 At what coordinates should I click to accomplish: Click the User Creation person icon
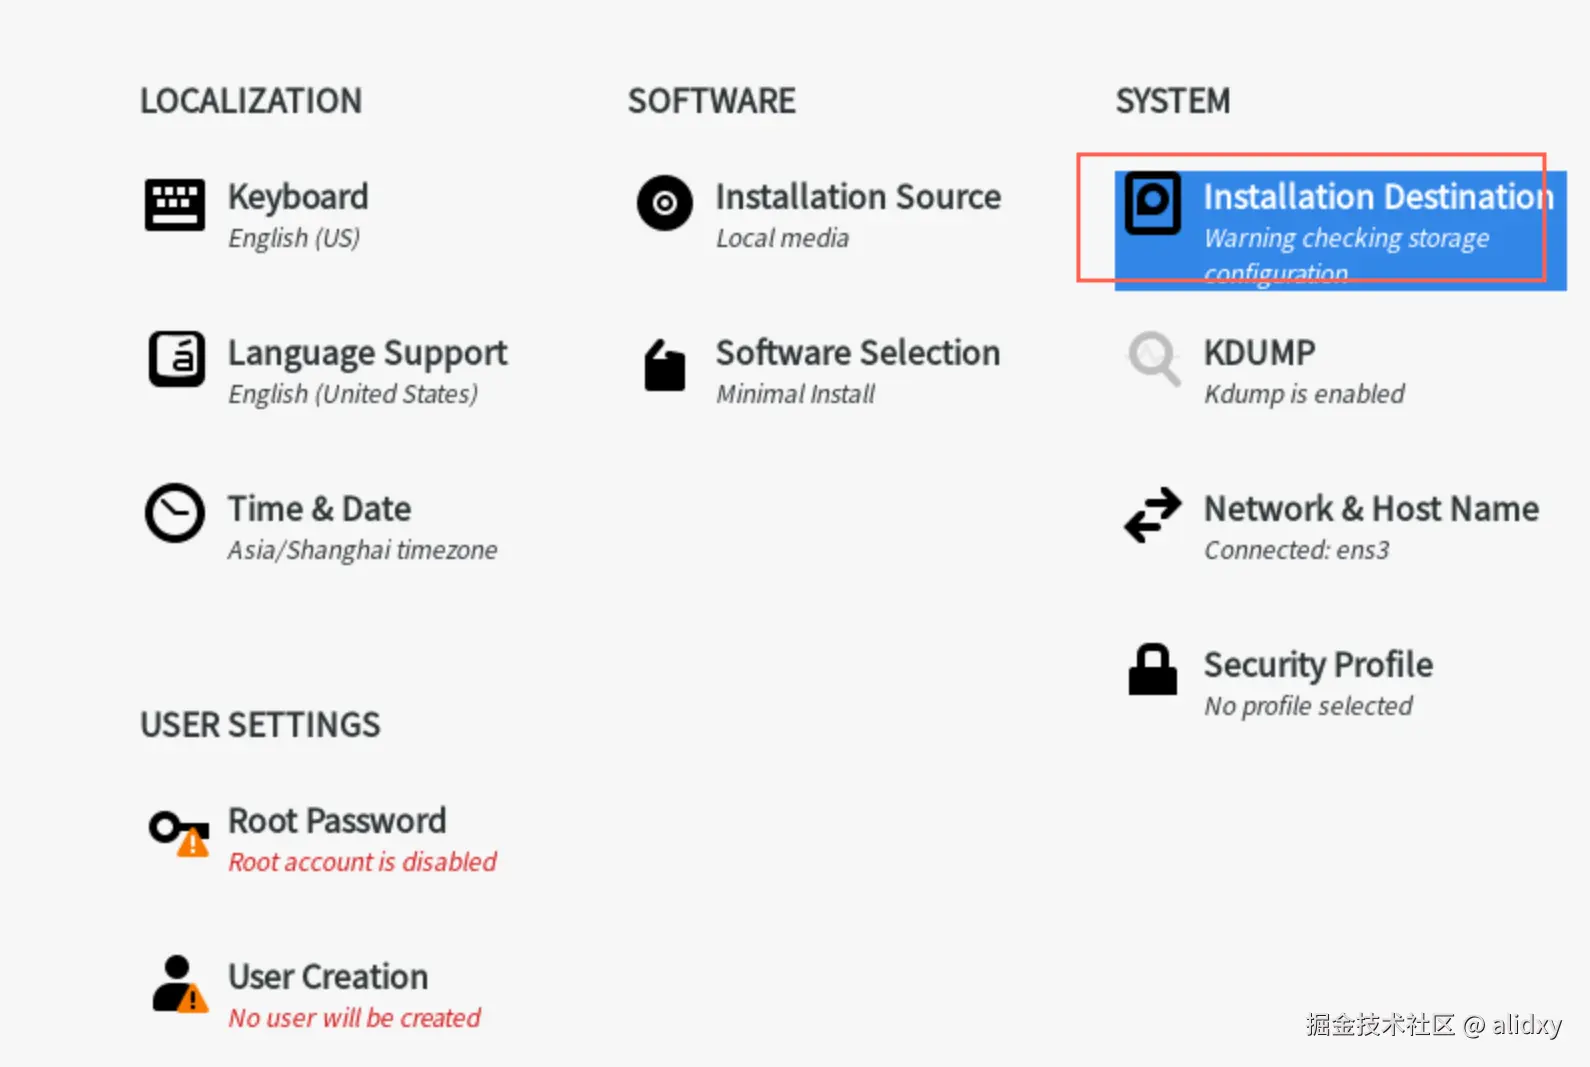179,984
